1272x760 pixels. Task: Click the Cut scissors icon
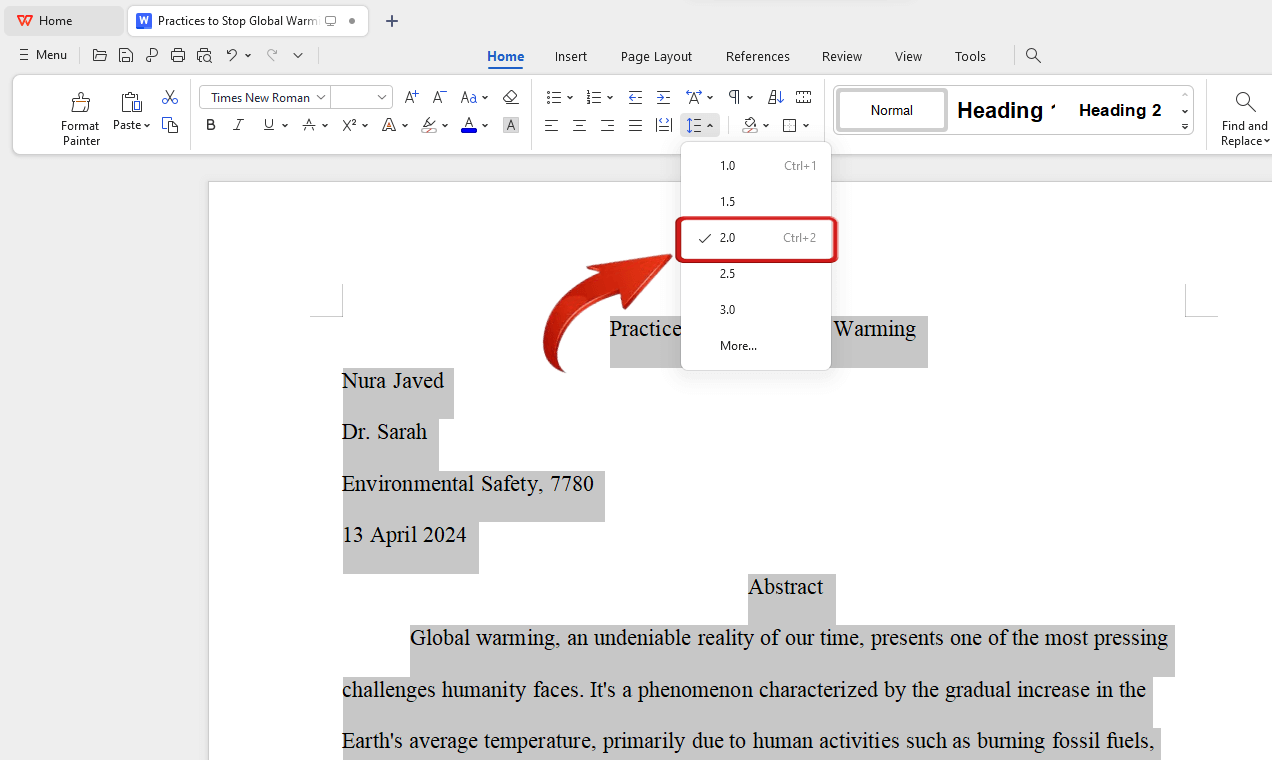point(170,97)
